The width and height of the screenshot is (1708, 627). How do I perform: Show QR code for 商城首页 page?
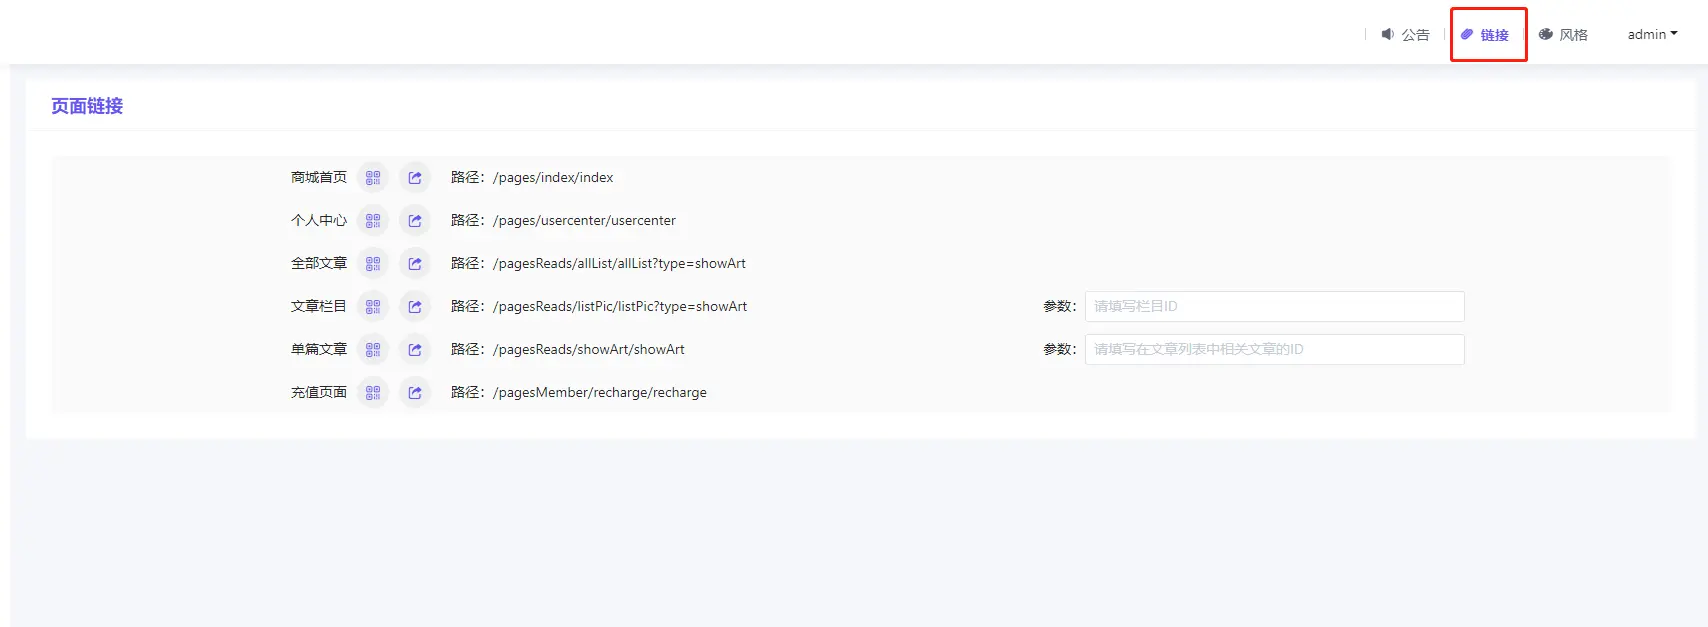coord(373,178)
